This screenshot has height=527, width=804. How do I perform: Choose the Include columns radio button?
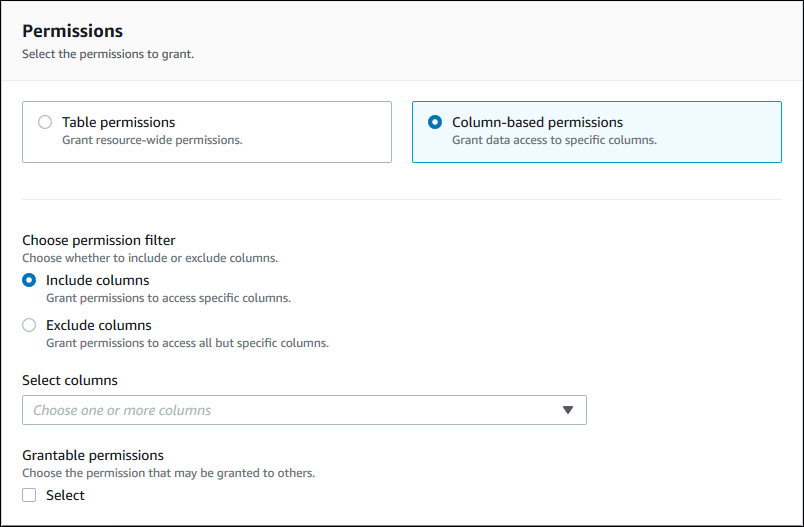tap(29, 281)
